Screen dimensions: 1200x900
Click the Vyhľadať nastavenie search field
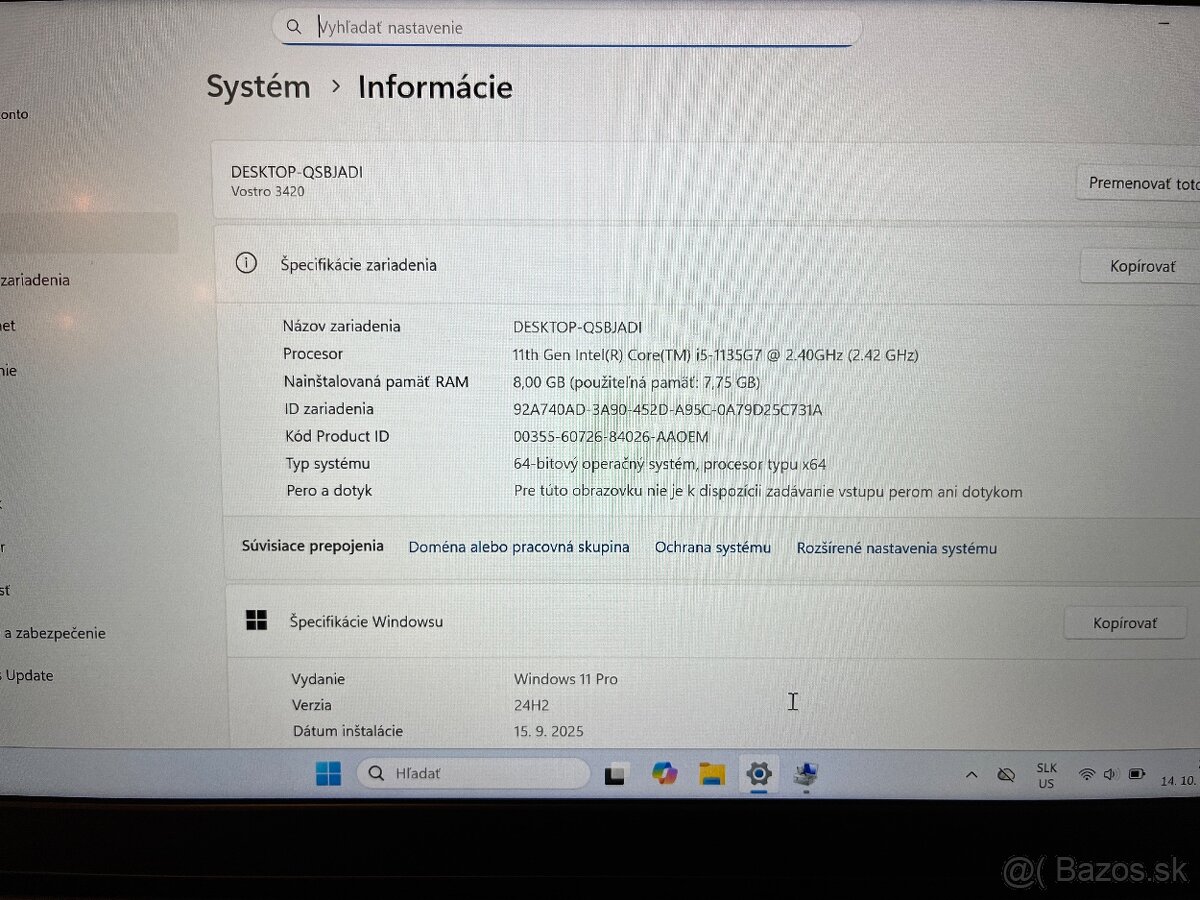568,27
